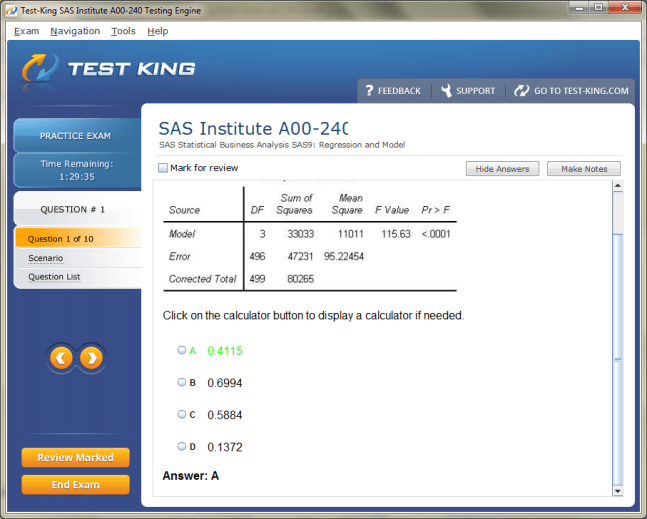Screen dimensions: 647x519
Task: Click Mean Square 95.22454 cell
Action: tap(344, 257)
